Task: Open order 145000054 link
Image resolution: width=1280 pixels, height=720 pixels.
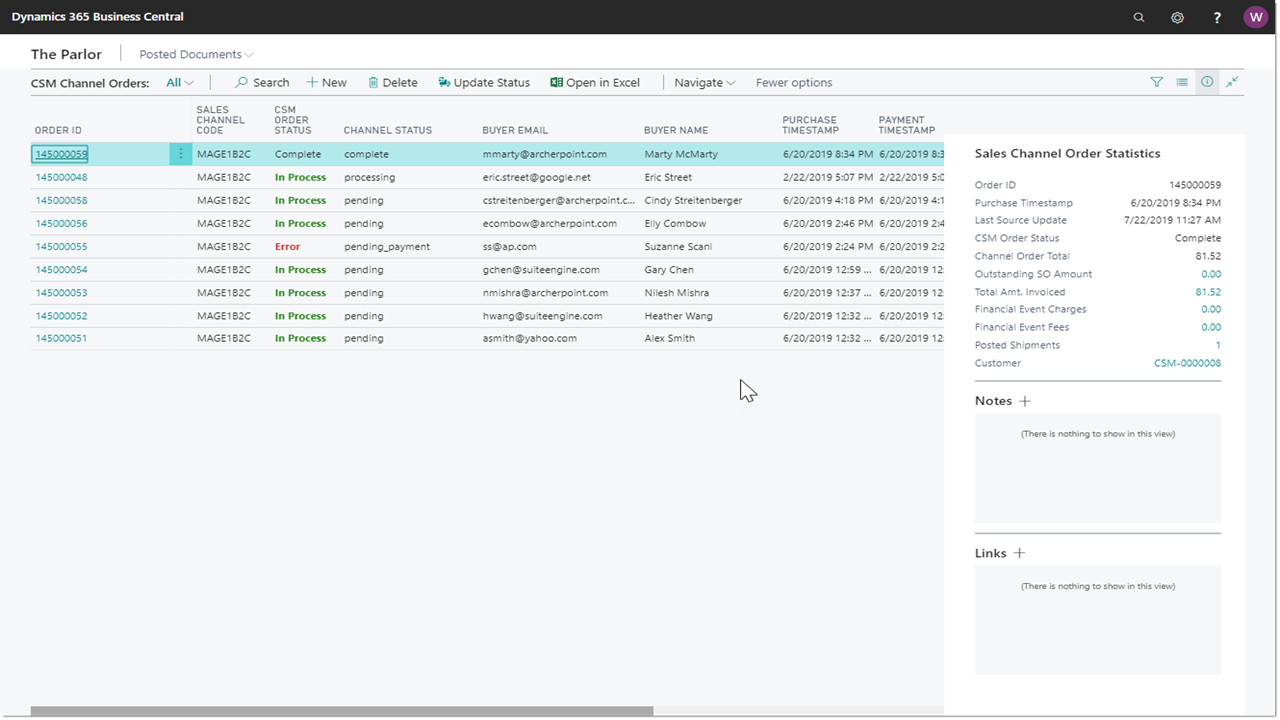Action: [61, 269]
